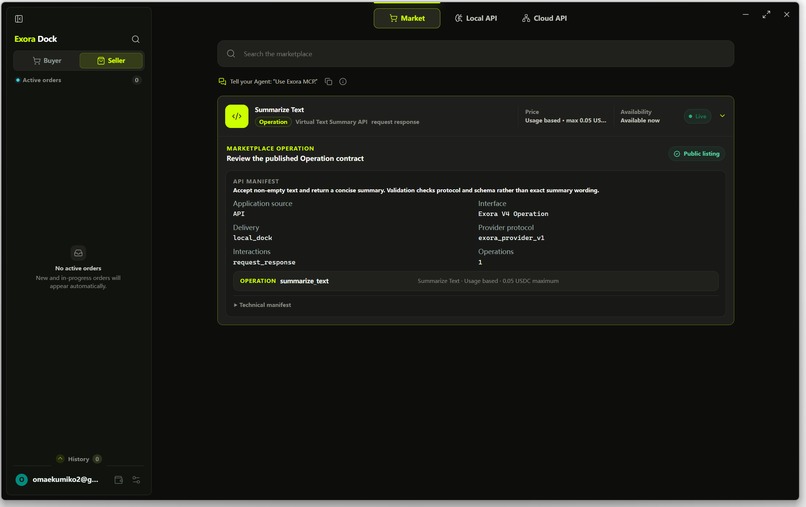Click the agent chat bubbles icon
The image size is (806, 507).
coord(222,82)
